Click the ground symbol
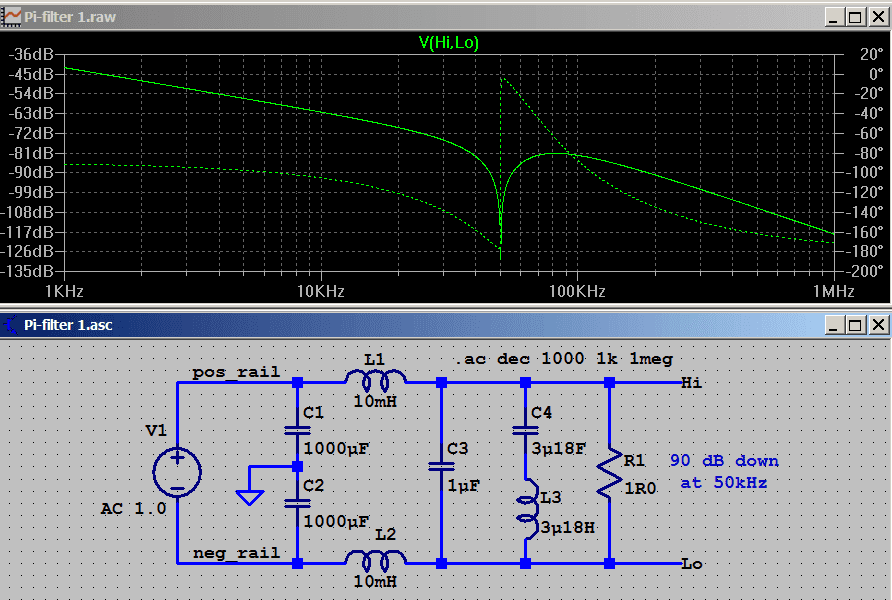The height and width of the screenshot is (600, 892). pyautogui.click(x=250, y=496)
